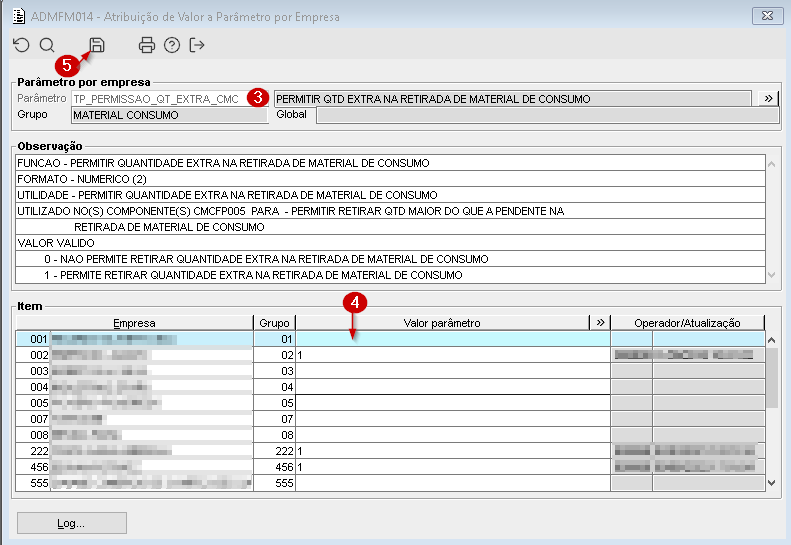This screenshot has width=791, height=545.
Task: Click the Grupo column header
Action: coord(274,323)
